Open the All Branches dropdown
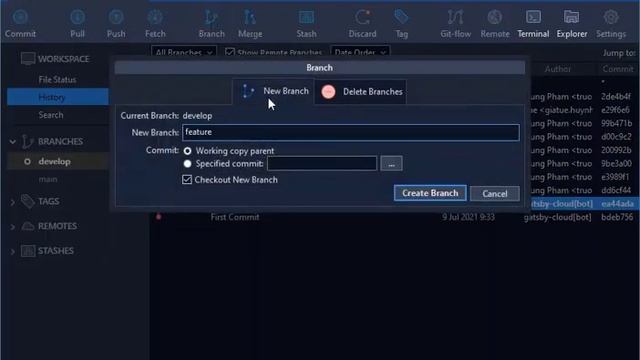 coord(184,53)
